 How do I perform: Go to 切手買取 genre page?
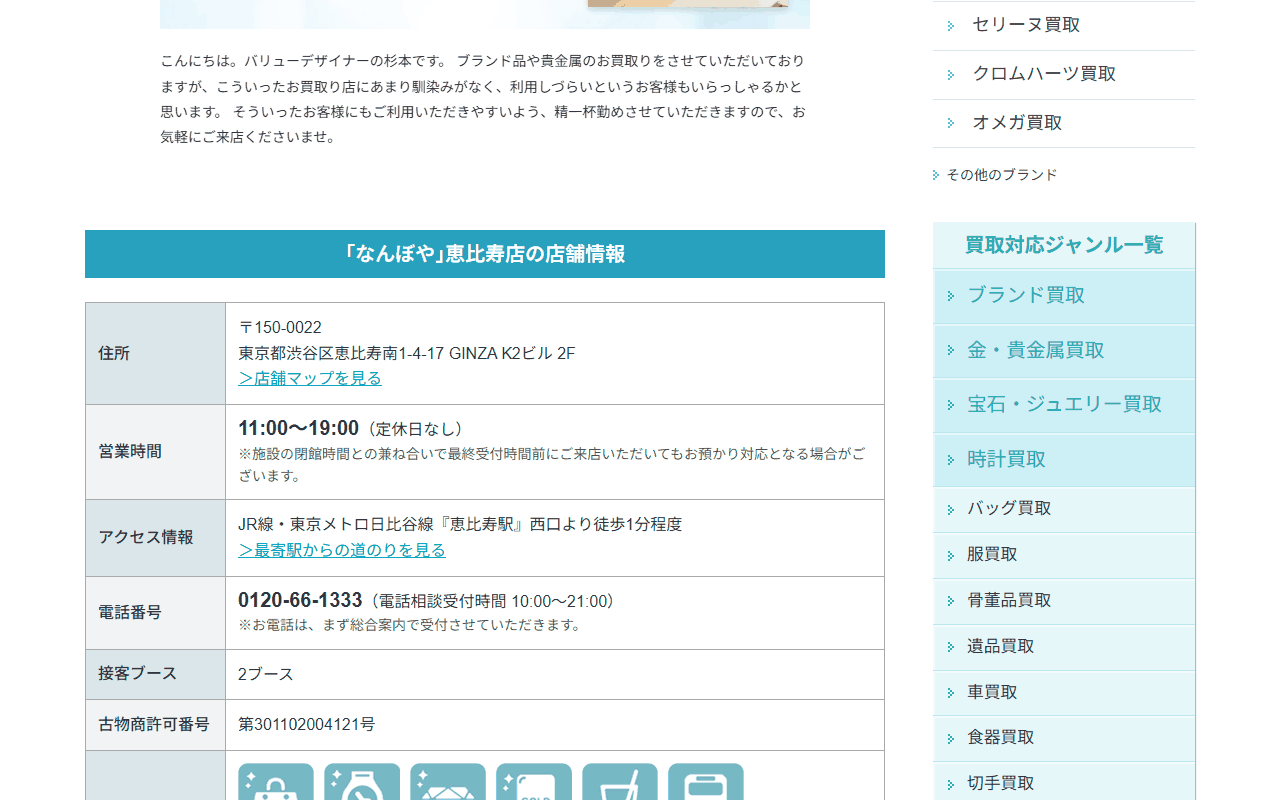(x=1064, y=783)
